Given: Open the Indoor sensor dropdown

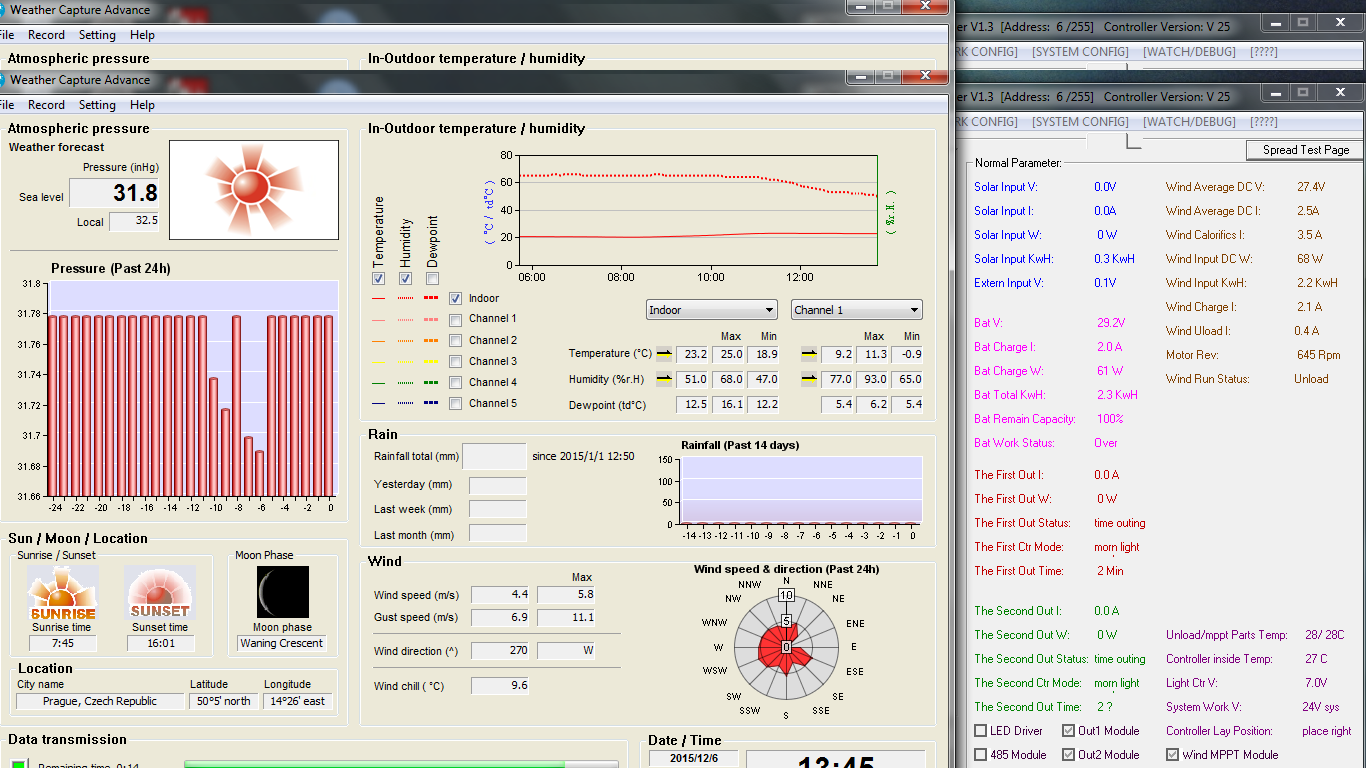Looking at the screenshot, I should point(711,310).
